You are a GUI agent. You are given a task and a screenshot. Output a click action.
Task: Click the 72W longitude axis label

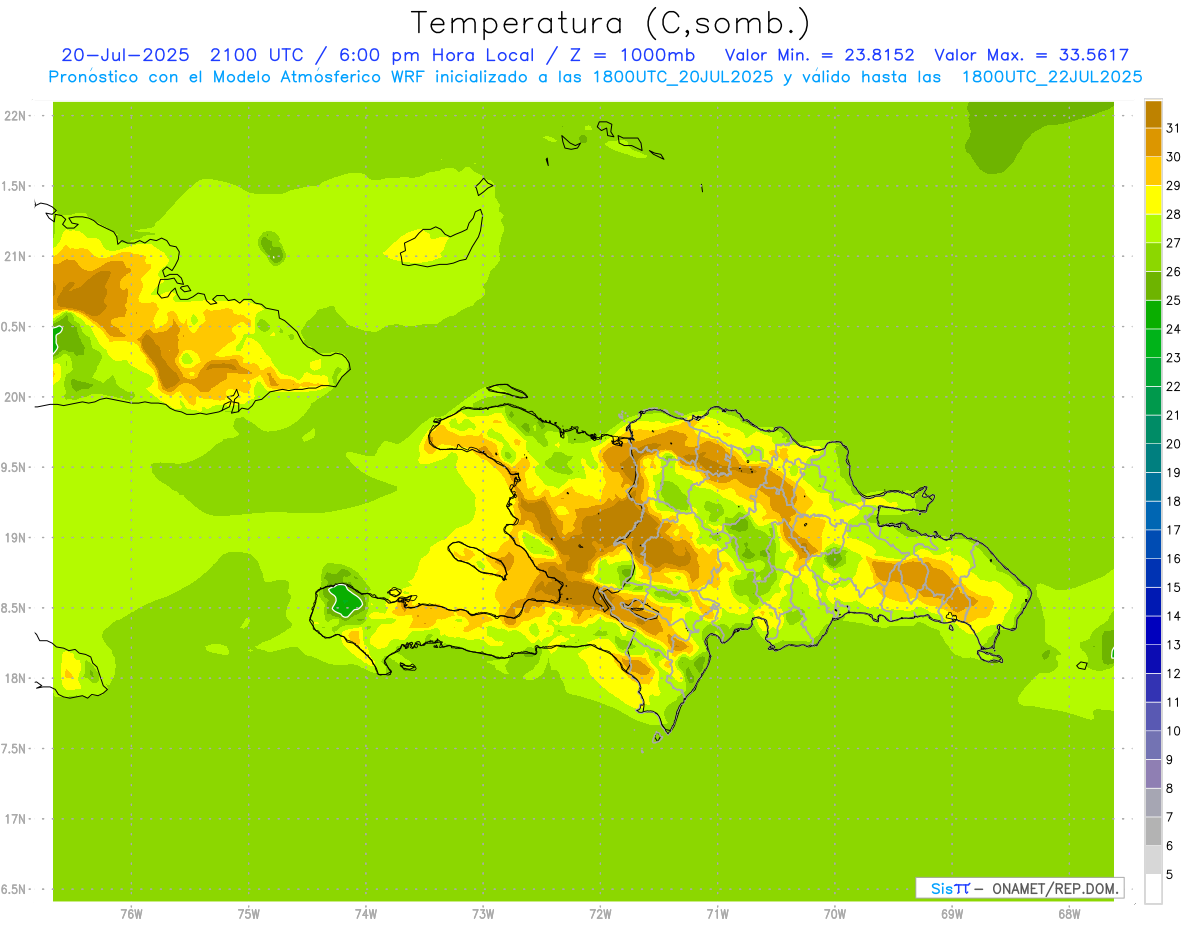[600, 914]
